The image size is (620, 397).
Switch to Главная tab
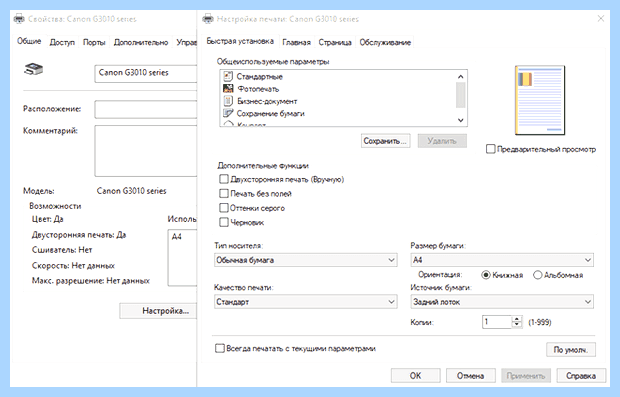coord(296,42)
